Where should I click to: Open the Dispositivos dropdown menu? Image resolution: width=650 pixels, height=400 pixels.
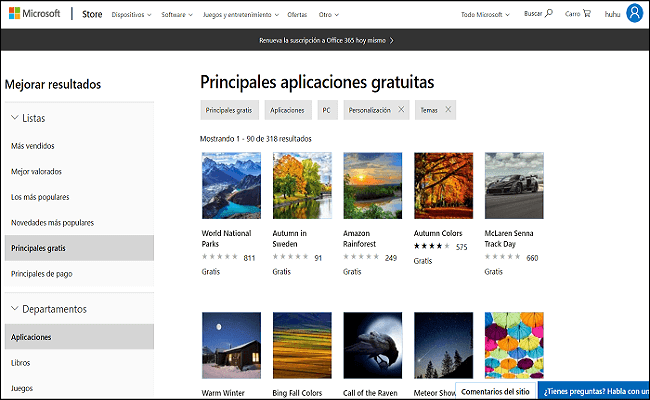click(131, 15)
